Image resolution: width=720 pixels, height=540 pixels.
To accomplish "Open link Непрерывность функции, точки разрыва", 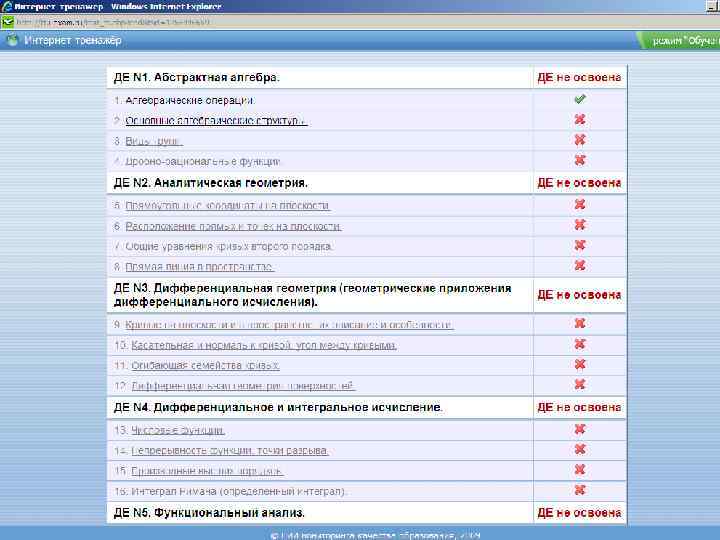I will point(230,451).
